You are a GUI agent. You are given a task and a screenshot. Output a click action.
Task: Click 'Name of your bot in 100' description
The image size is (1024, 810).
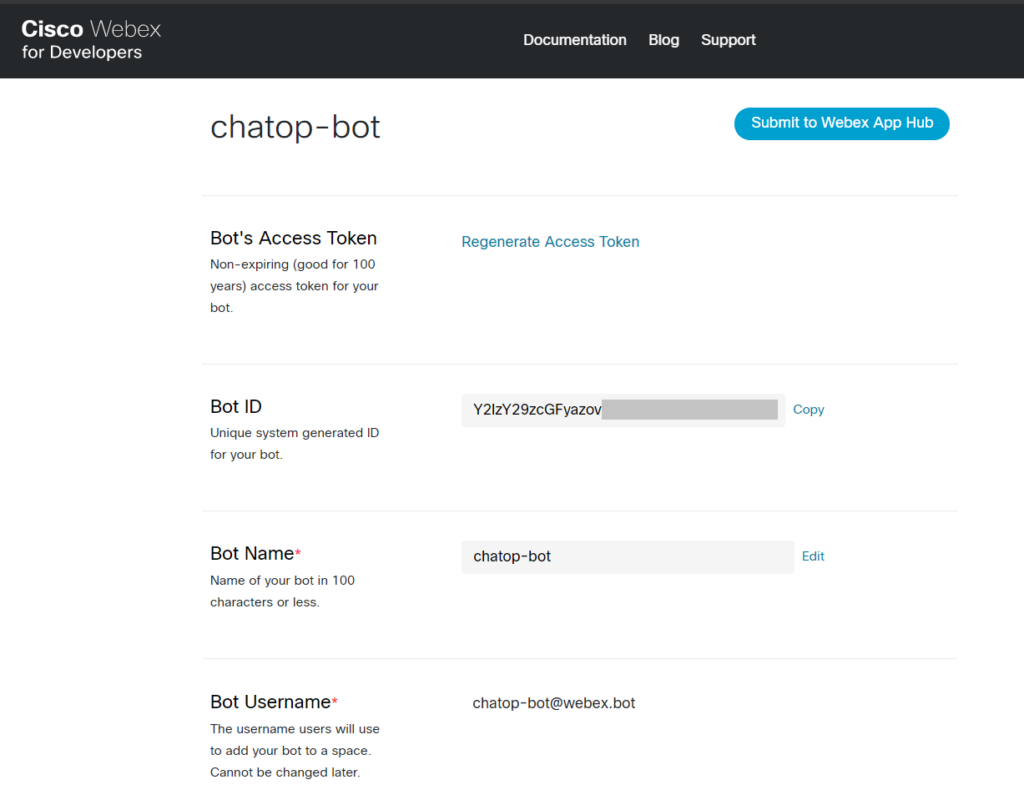click(282, 591)
